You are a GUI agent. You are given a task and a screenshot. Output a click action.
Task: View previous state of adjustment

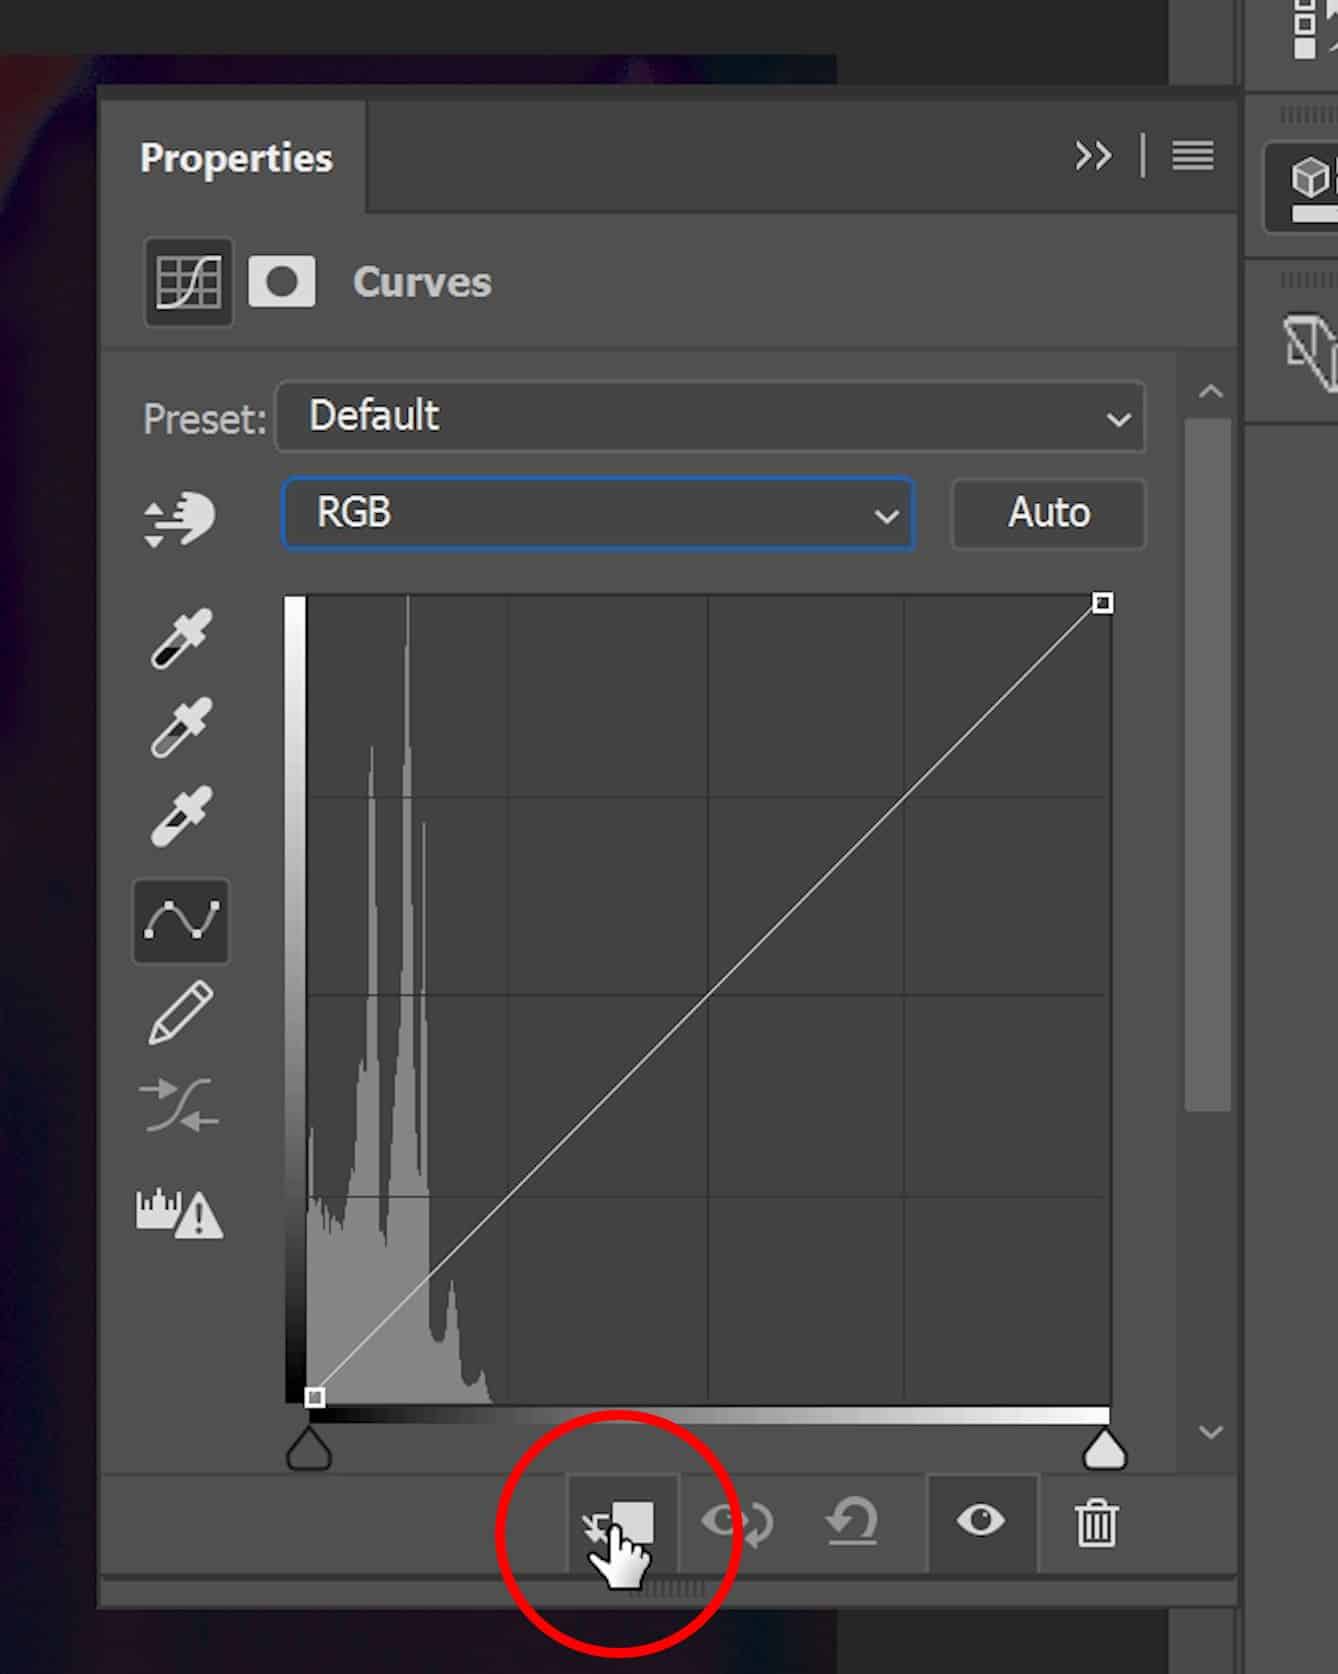point(737,1523)
